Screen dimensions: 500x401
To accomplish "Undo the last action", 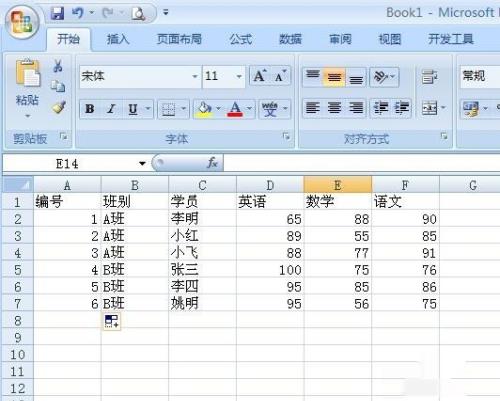I will 78,14.
